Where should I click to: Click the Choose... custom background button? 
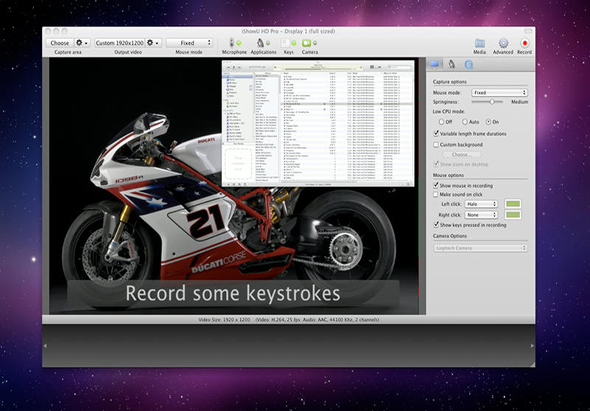click(462, 154)
